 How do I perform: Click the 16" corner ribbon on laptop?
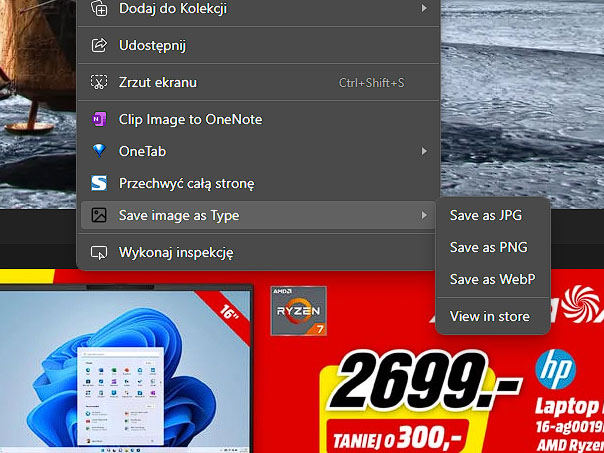click(229, 313)
